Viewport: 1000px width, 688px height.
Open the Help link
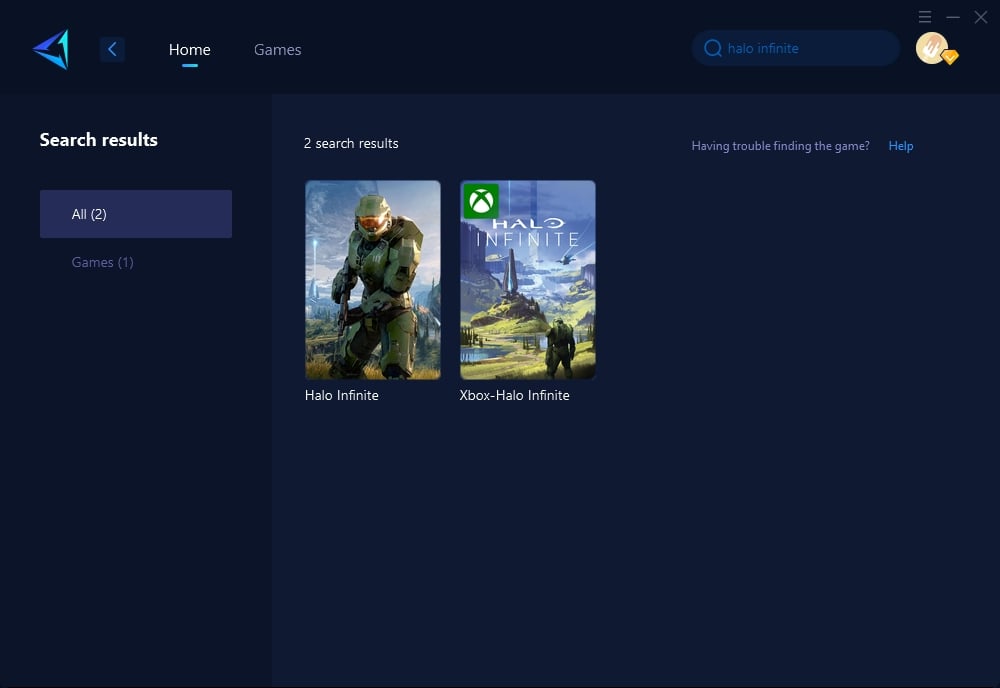coord(901,146)
